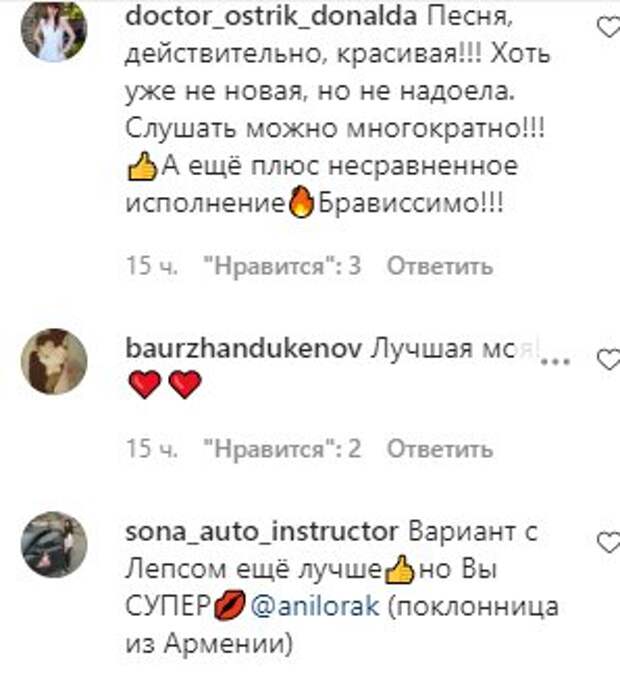The height and width of the screenshot is (684, 620).
Task: Open the @anilorak mention link
Action: coord(315,606)
